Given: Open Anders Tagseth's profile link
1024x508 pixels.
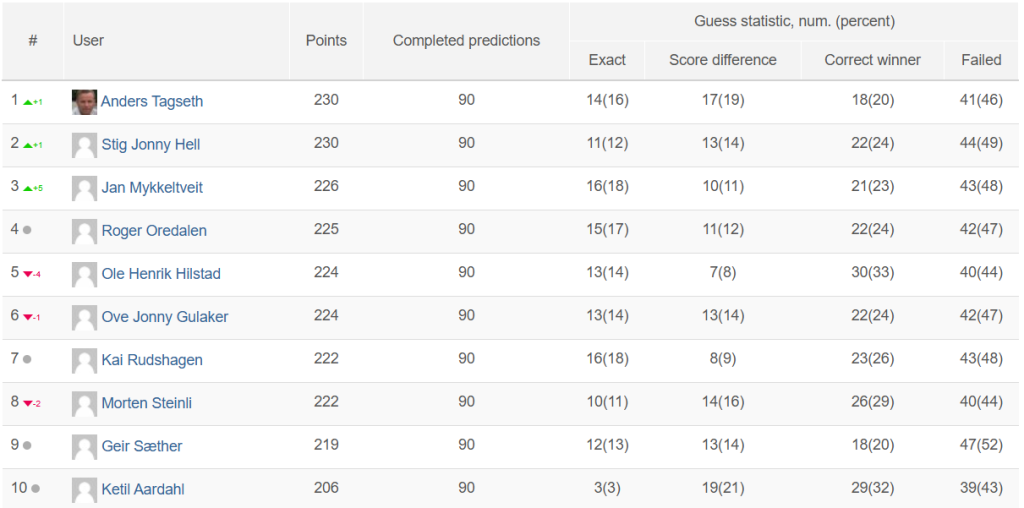Looking at the screenshot, I should (152, 102).
